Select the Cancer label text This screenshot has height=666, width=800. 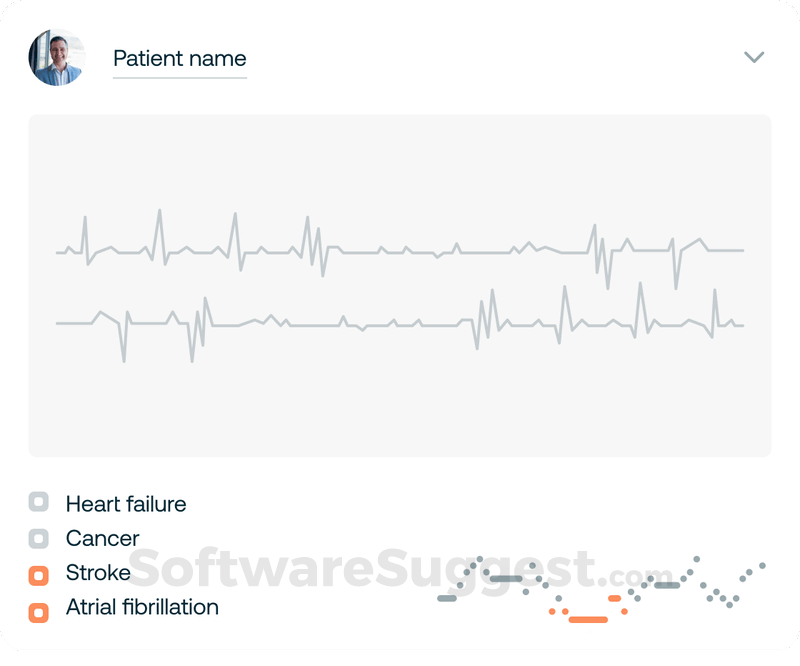[x=103, y=539]
